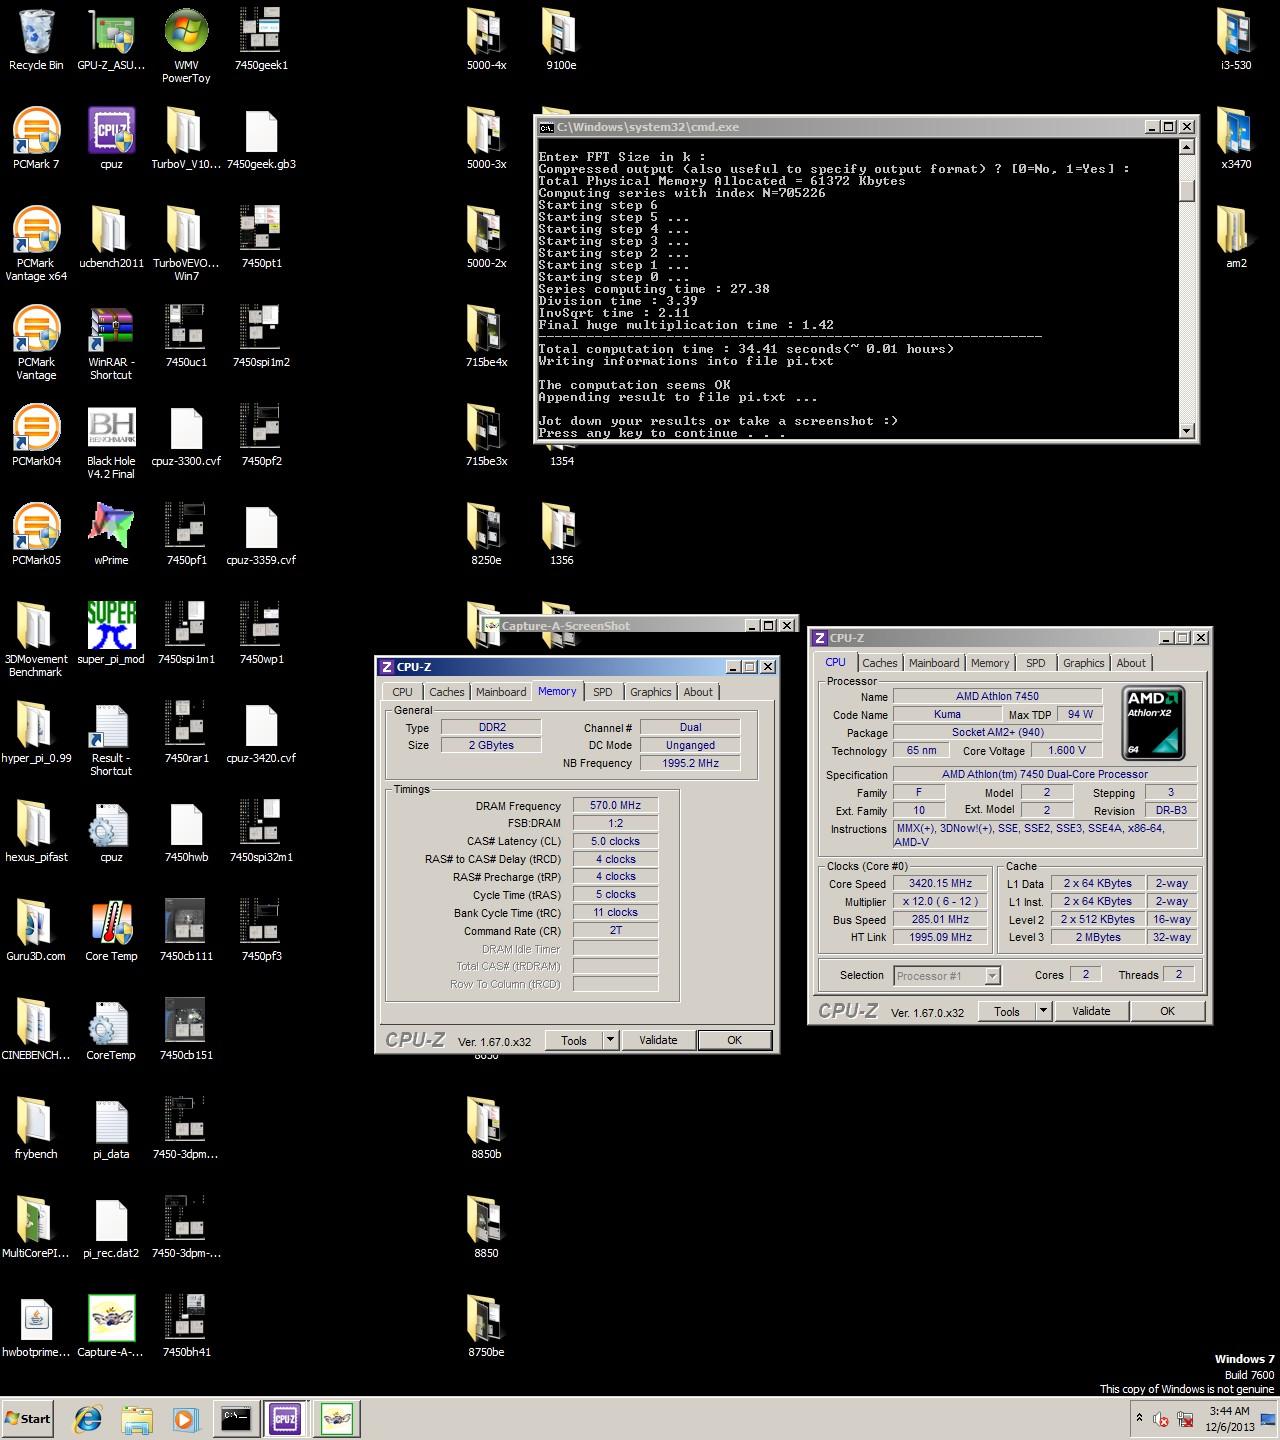Screen dimensions: 1280x1440
Task: Click Core Speed value 3420.15 MHz
Action: [940, 883]
